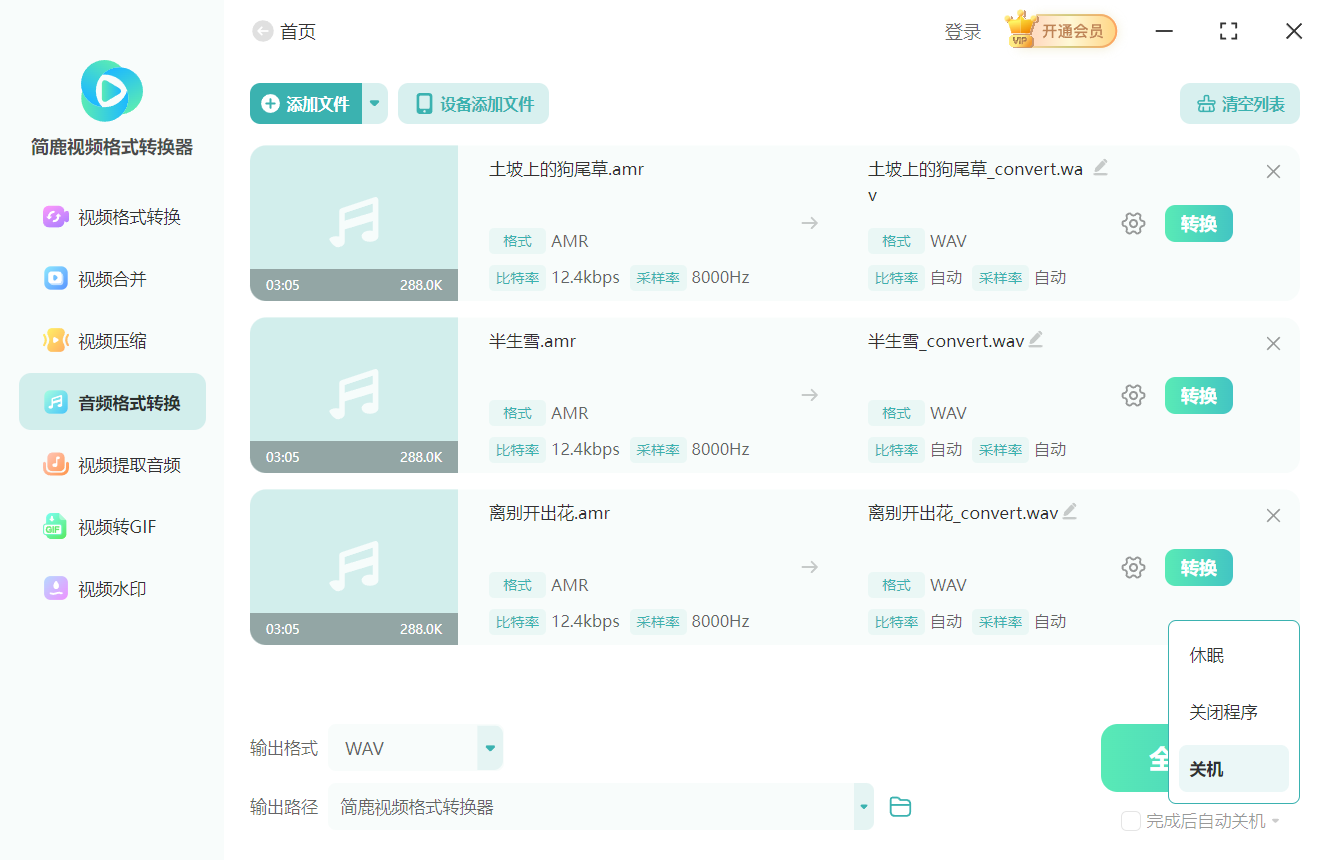Expand the 添加文件 dropdown arrow
Viewport: 1326px width, 860px height.
coord(375,103)
